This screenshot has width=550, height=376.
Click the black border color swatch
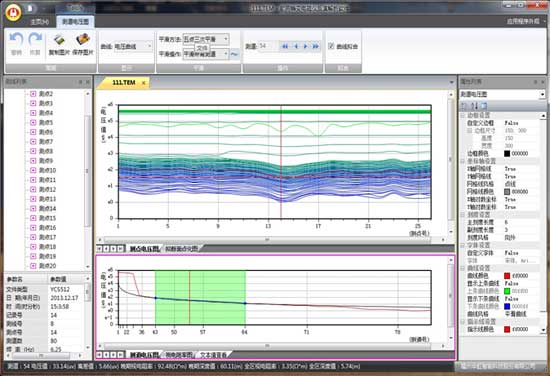[507, 153]
